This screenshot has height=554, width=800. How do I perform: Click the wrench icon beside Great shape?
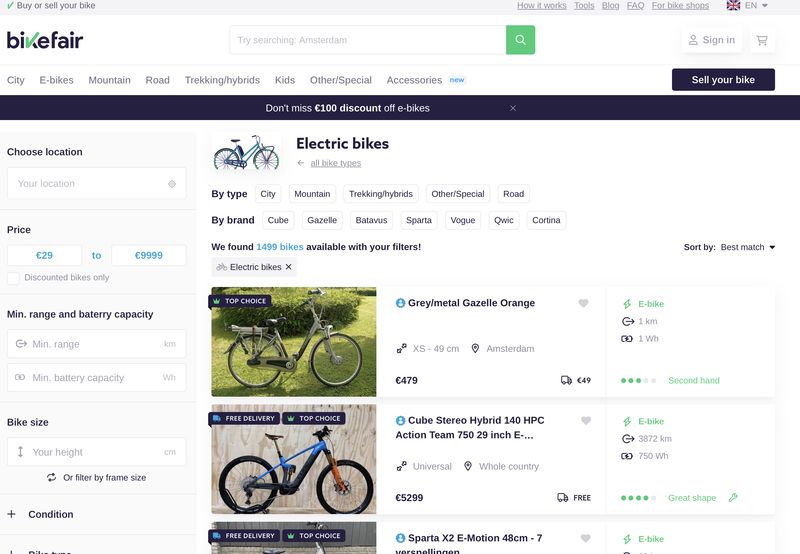(733, 497)
